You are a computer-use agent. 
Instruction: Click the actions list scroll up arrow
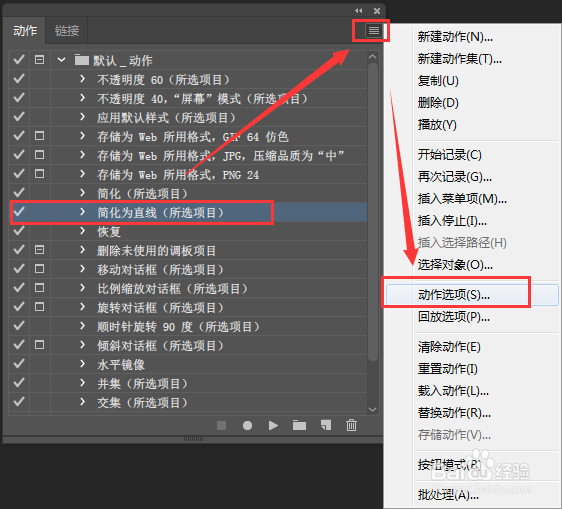click(x=372, y=57)
